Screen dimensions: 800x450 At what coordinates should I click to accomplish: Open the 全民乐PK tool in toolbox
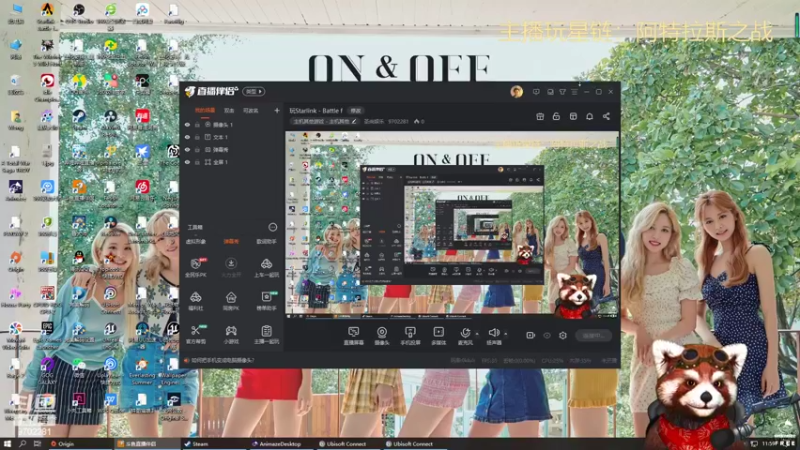pyautogui.click(x=195, y=267)
